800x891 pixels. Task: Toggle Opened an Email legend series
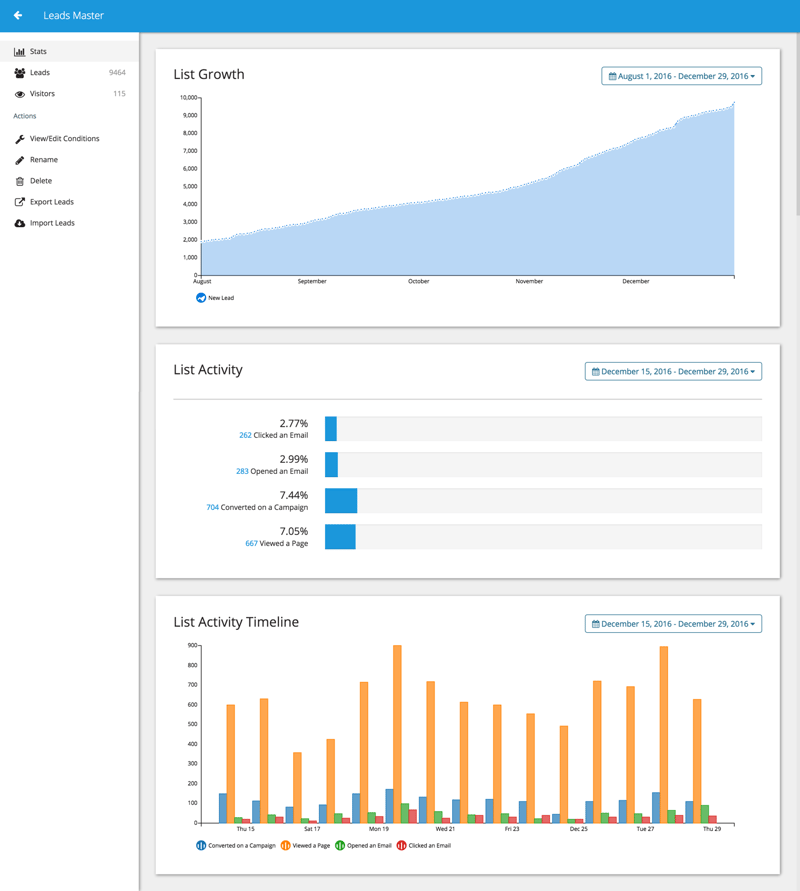click(364, 846)
